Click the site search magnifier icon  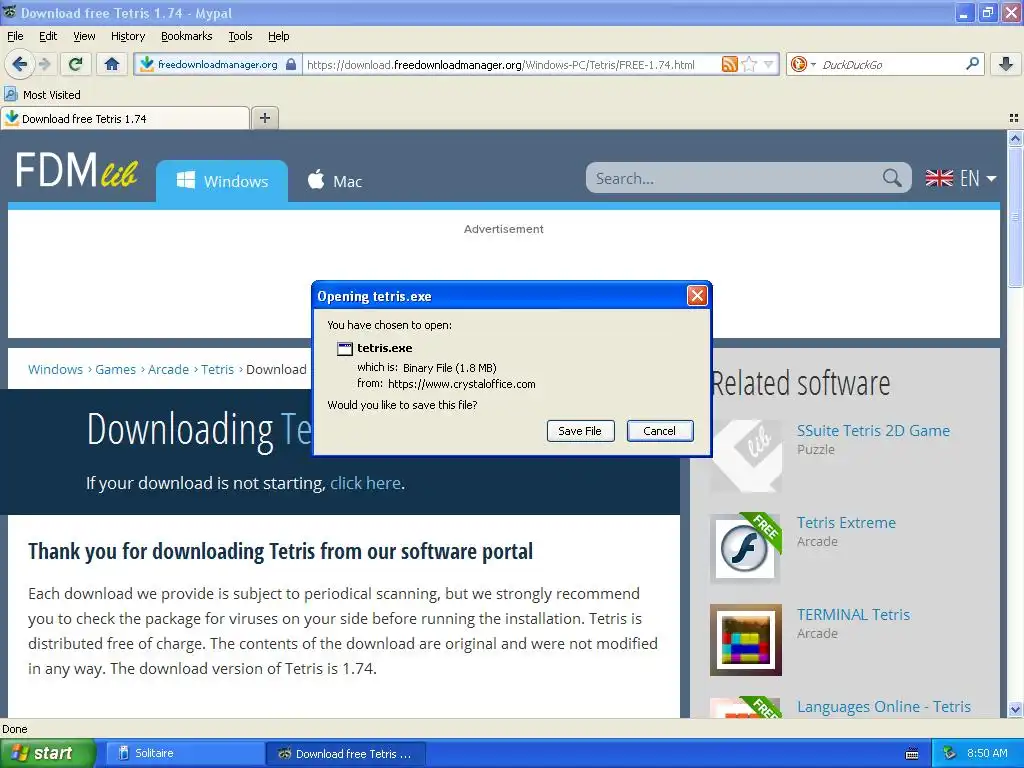coord(892,178)
